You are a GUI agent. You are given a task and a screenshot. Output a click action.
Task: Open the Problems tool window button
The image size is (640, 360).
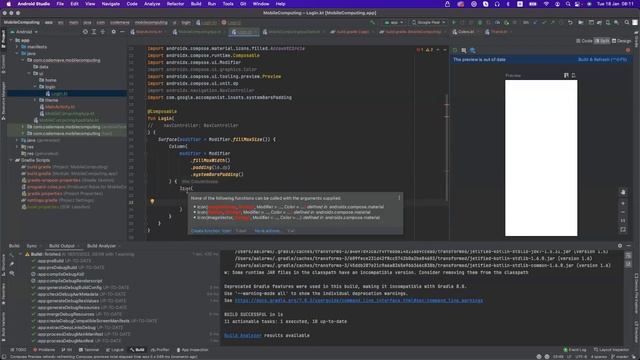pos(44,350)
